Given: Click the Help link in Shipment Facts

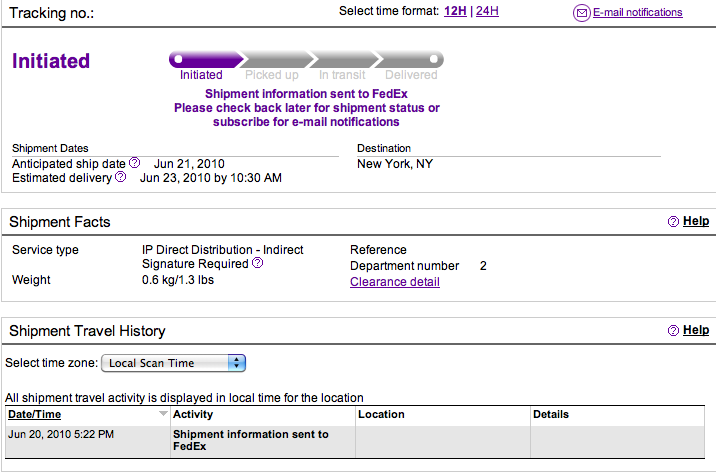Looking at the screenshot, I should [696, 221].
